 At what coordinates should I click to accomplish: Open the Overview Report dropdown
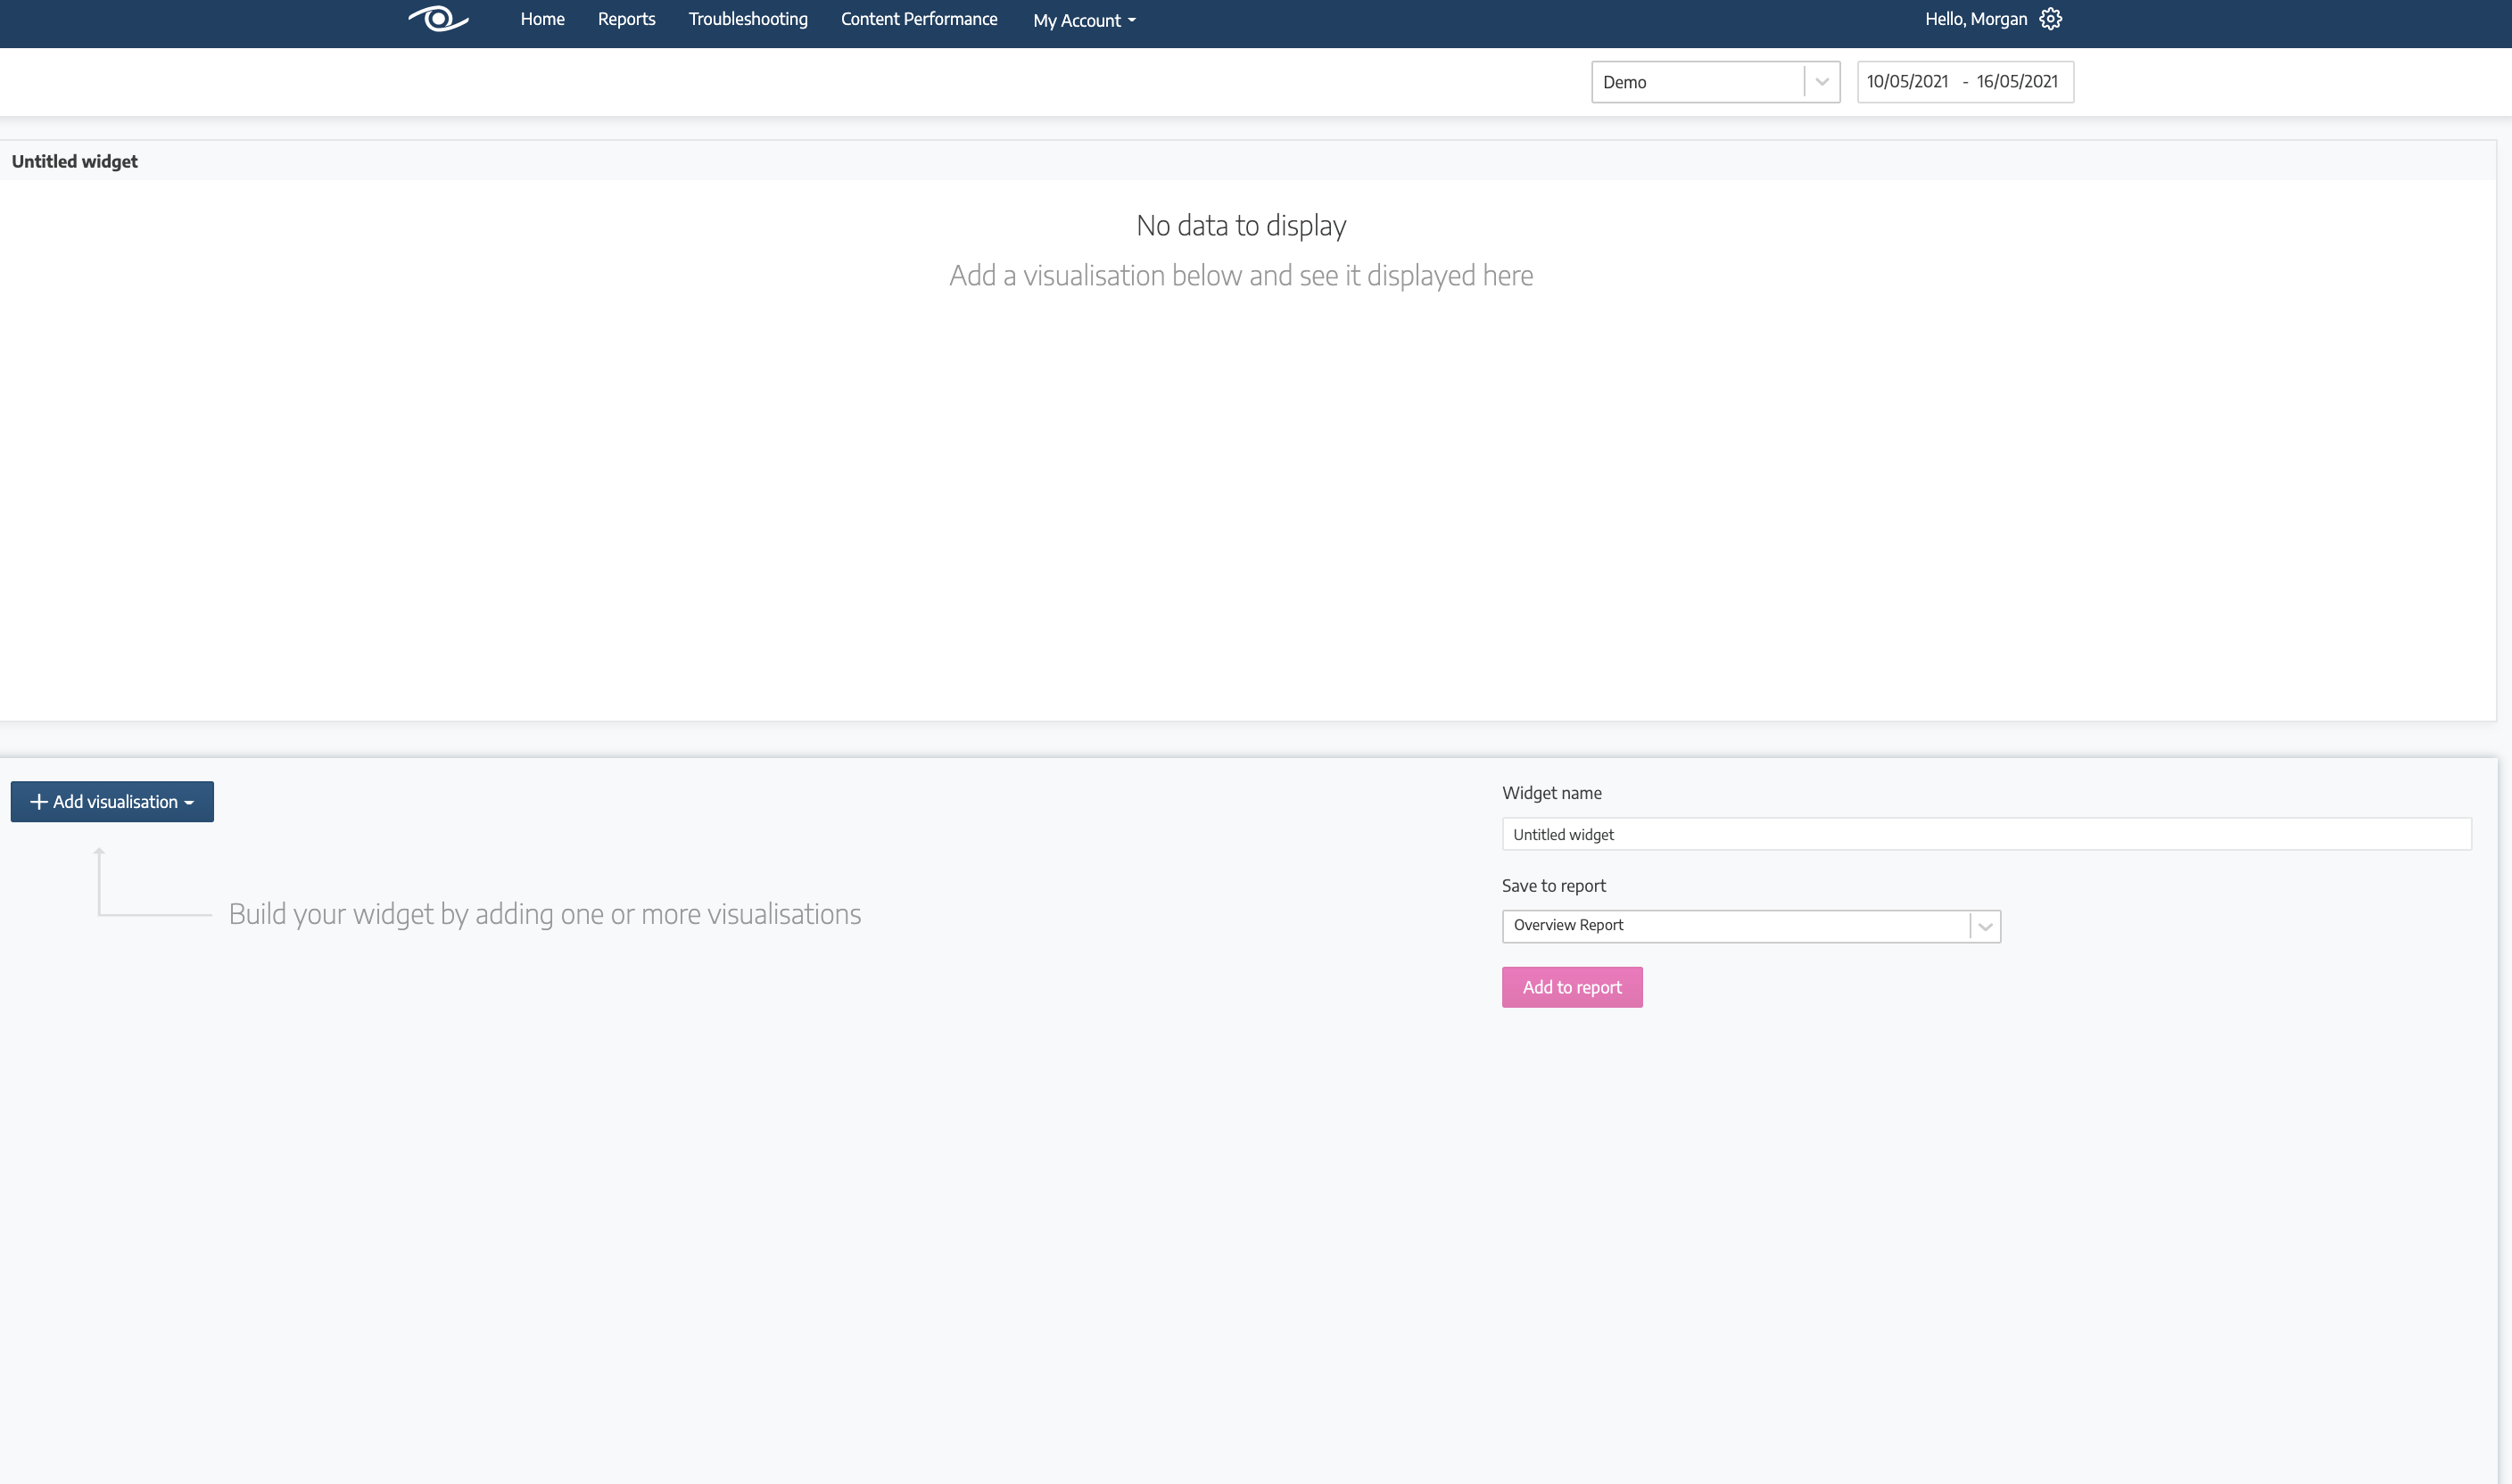tap(1751, 926)
